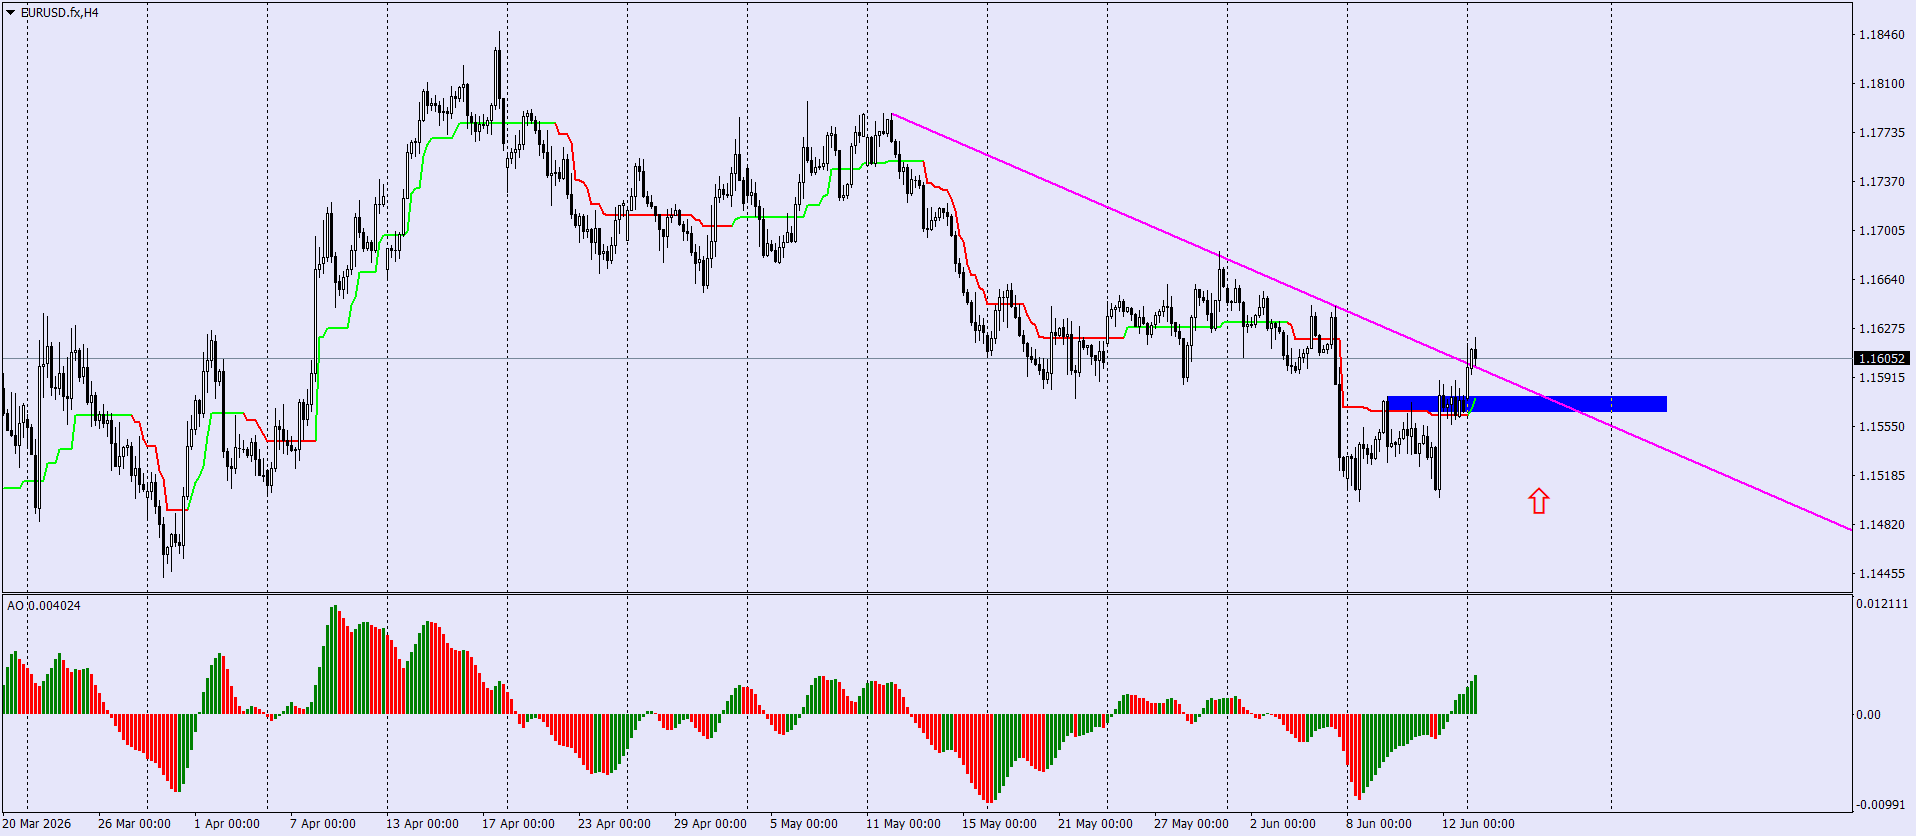The height and width of the screenshot is (836, 1916).
Task: Click the 27 May 00:00 time label
Action: click(1191, 824)
